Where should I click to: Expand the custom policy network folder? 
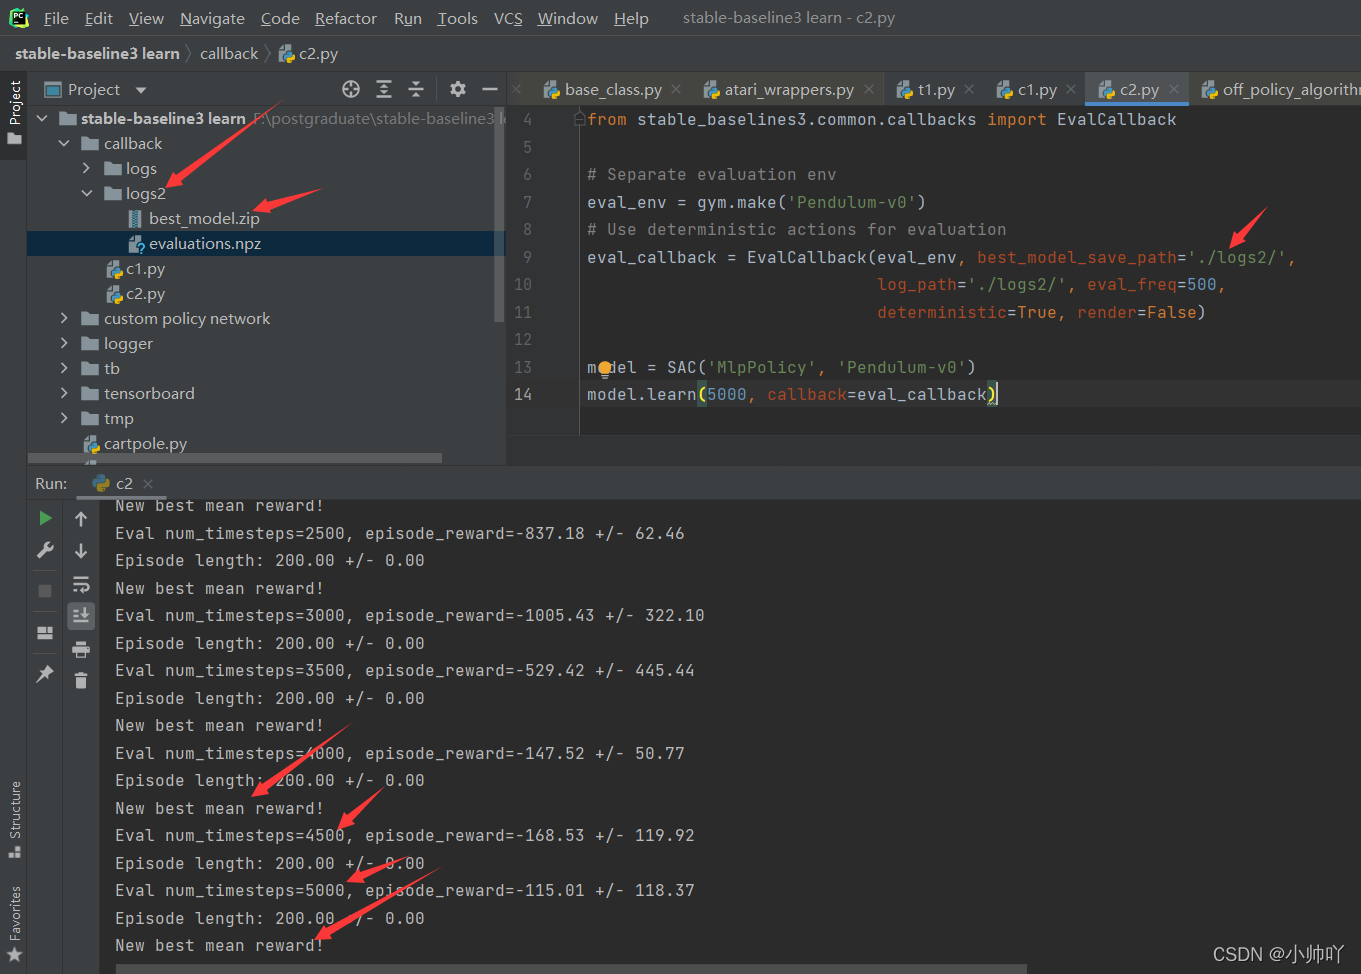pyautogui.click(x=63, y=318)
